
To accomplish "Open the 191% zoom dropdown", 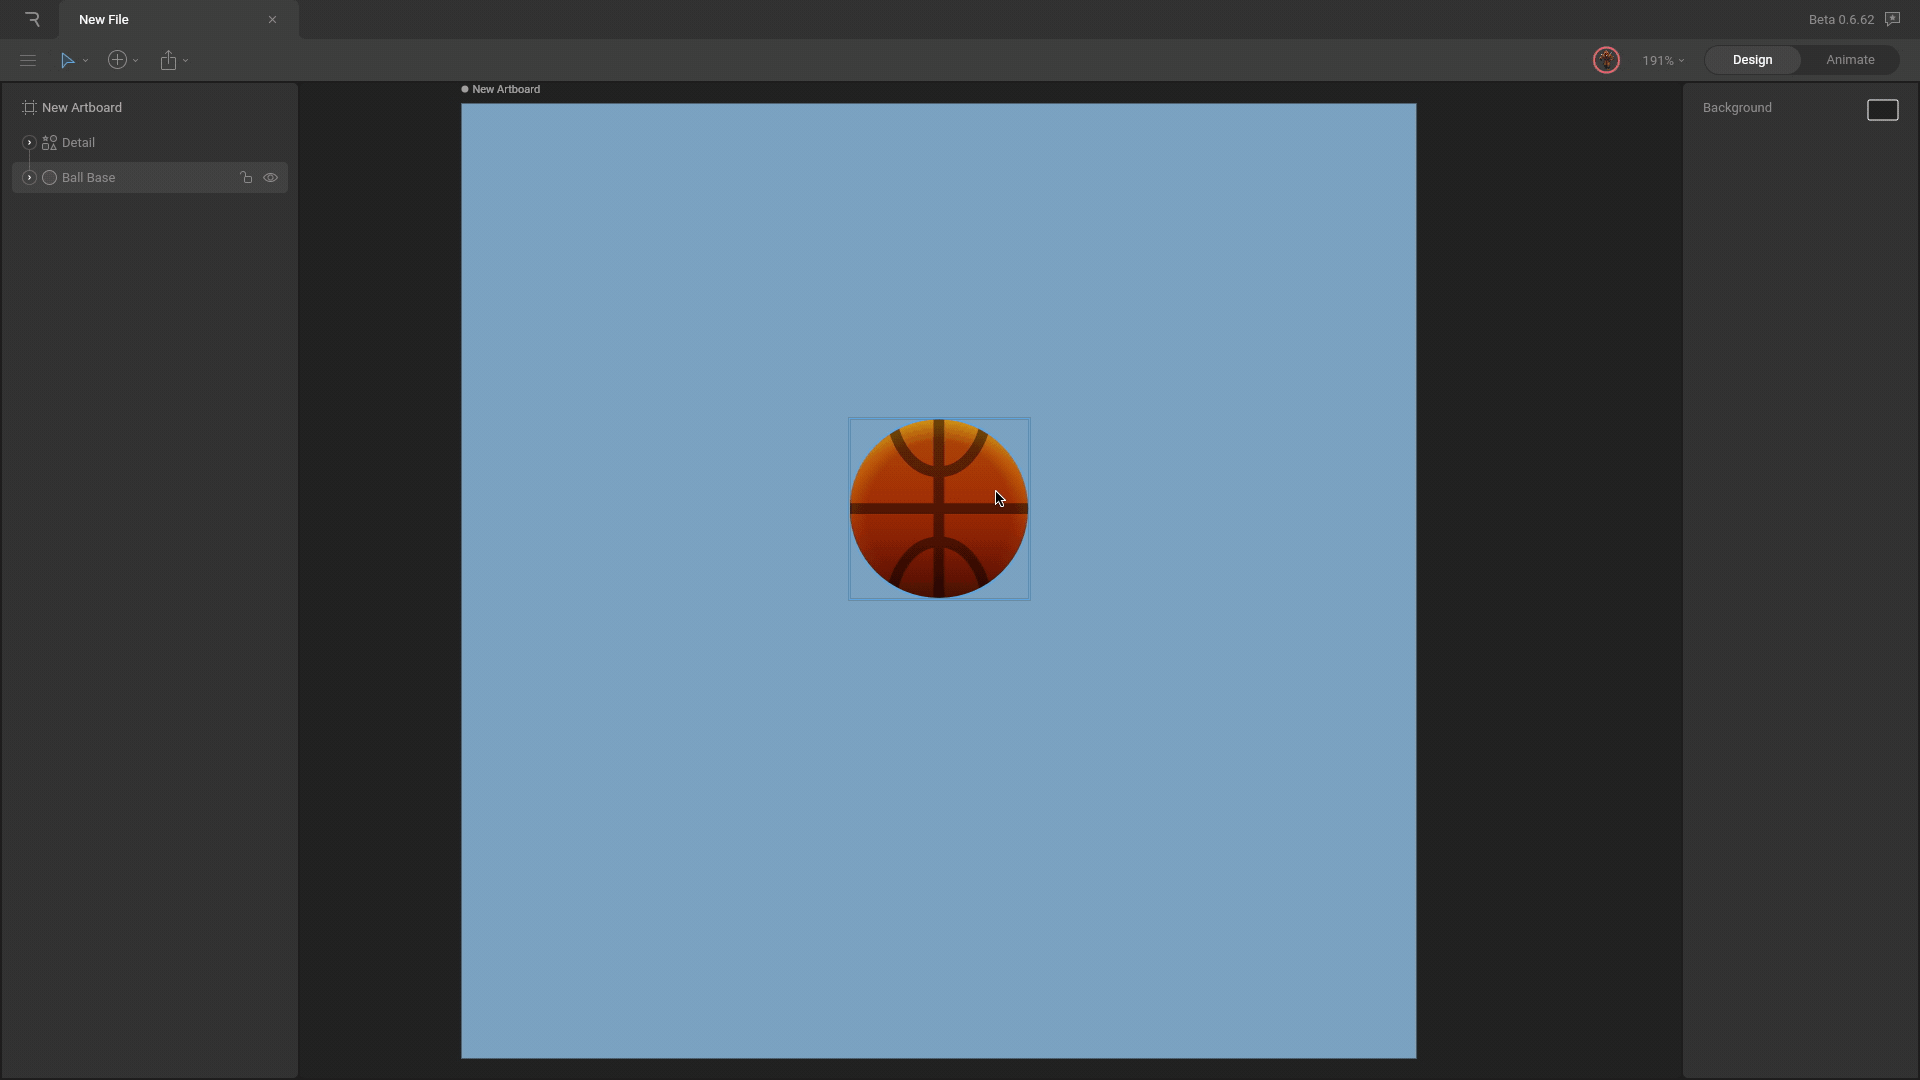I will pyautogui.click(x=1663, y=61).
